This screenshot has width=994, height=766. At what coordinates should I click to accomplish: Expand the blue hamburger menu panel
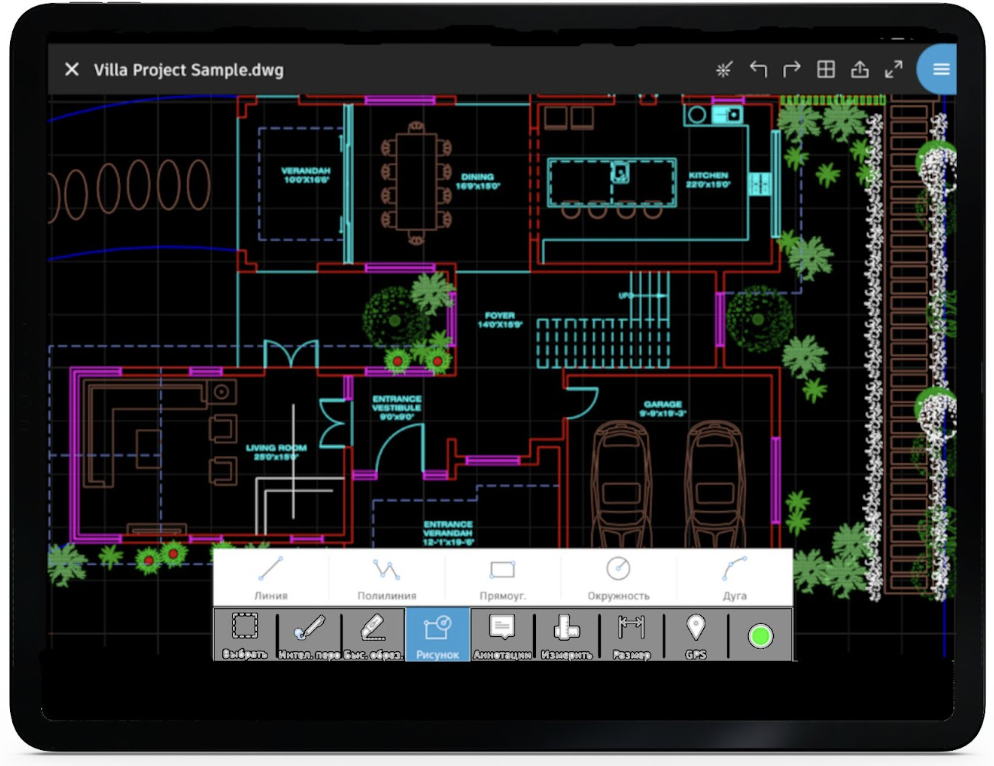coord(940,69)
